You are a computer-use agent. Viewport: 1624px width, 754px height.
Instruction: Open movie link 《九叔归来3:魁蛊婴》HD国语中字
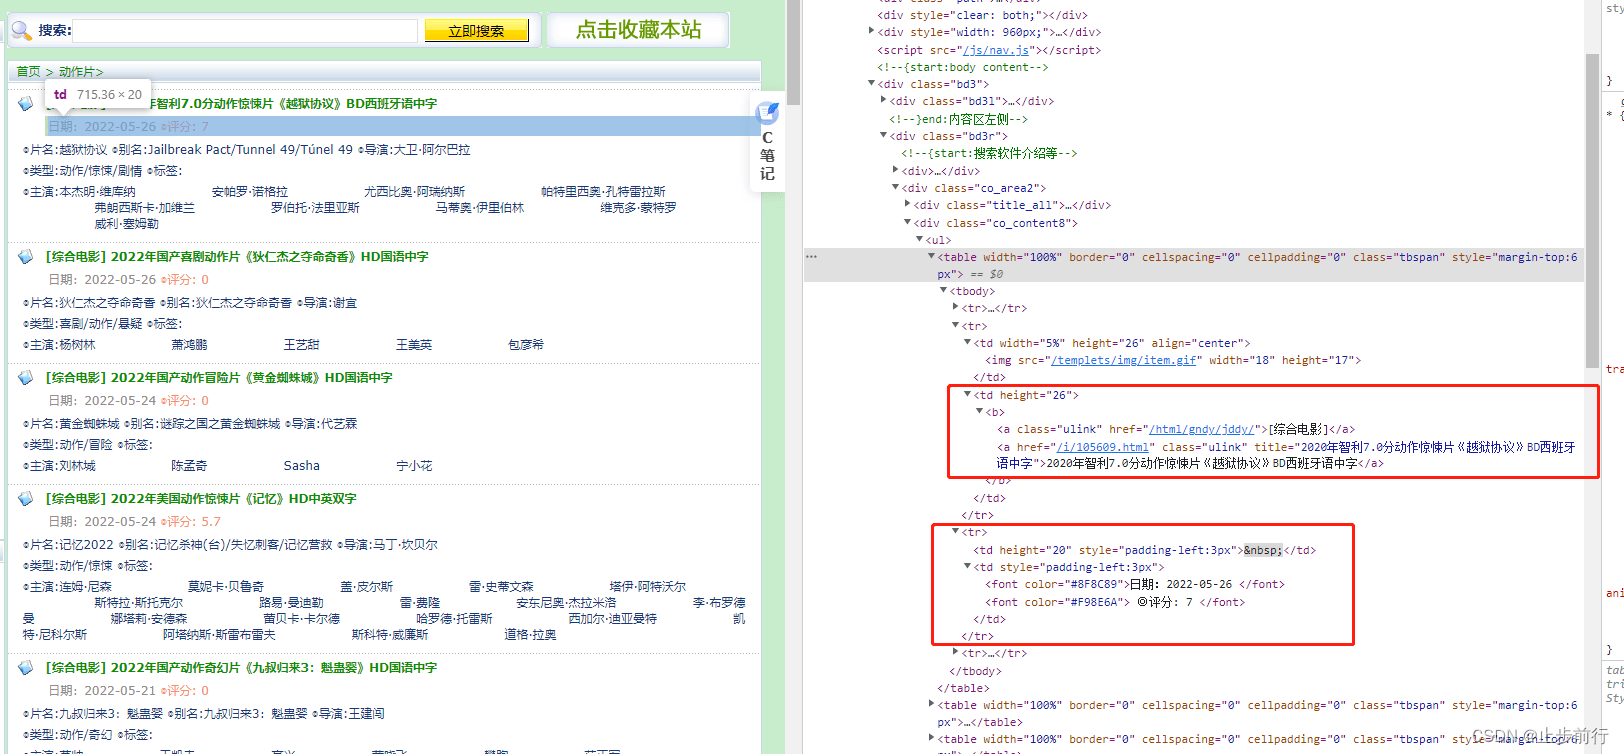274,668
